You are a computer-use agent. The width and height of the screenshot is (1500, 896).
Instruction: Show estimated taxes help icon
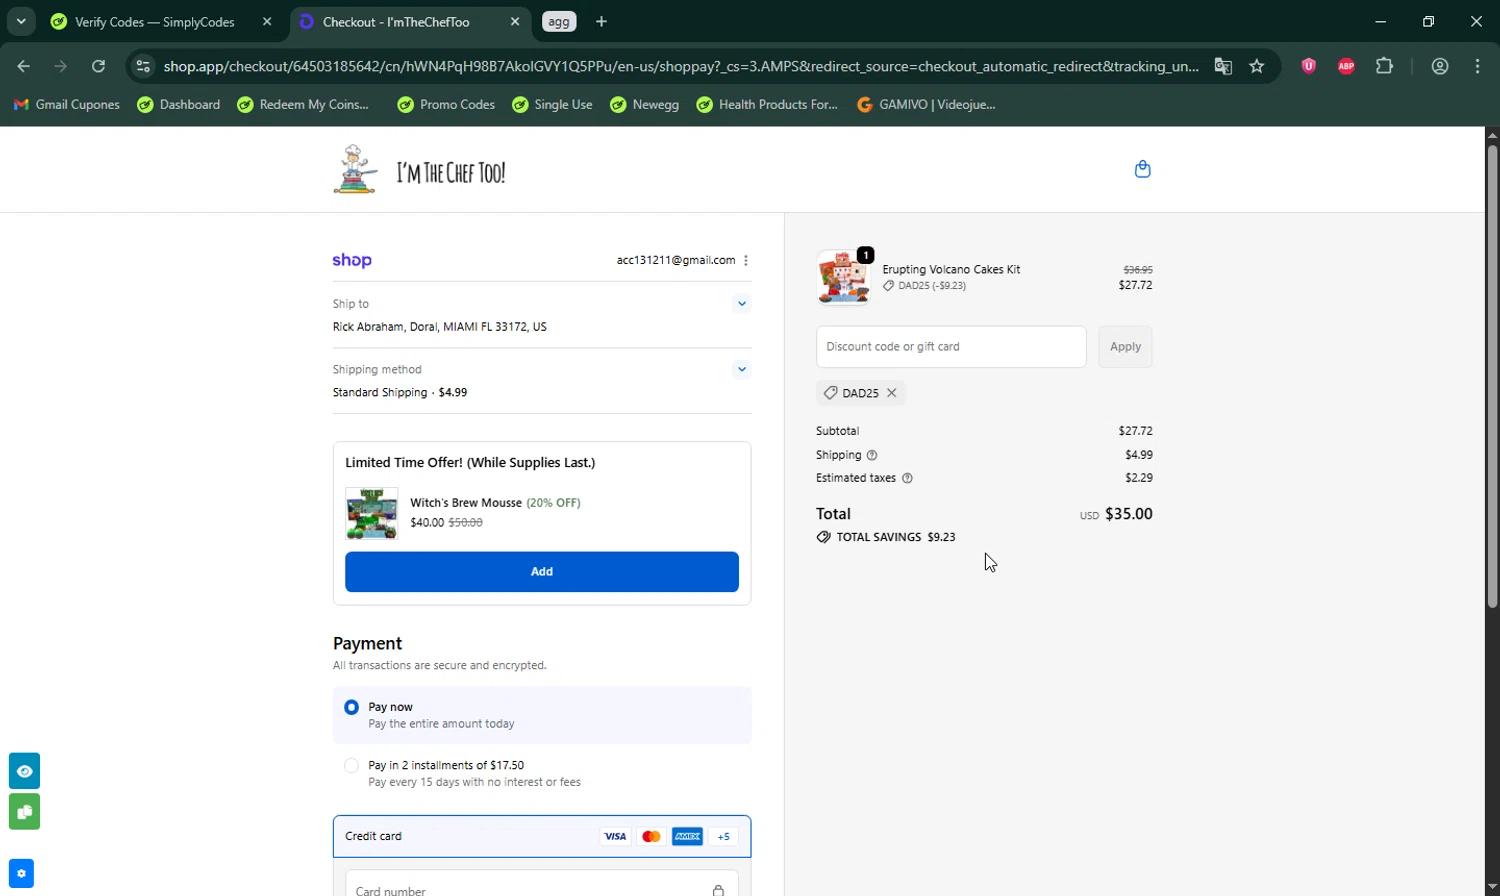(907, 478)
